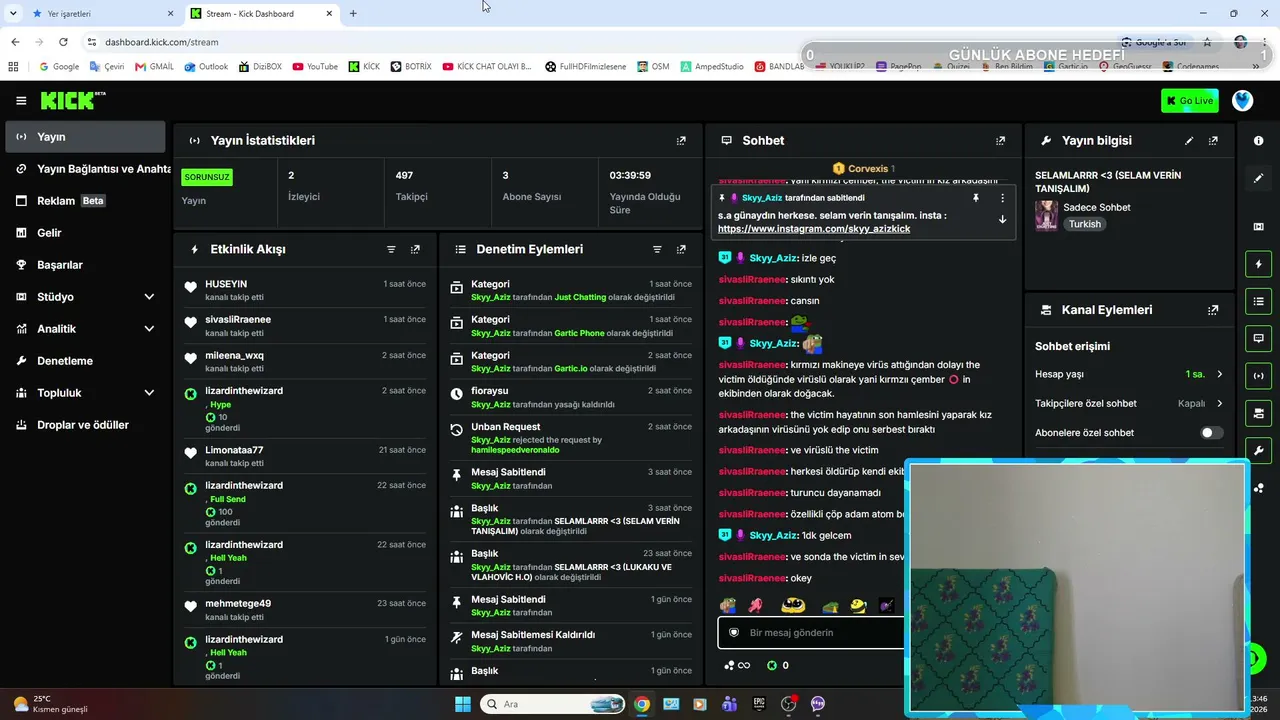
Task: Insert the yellow sunglasses emote
Action: [793, 605]
